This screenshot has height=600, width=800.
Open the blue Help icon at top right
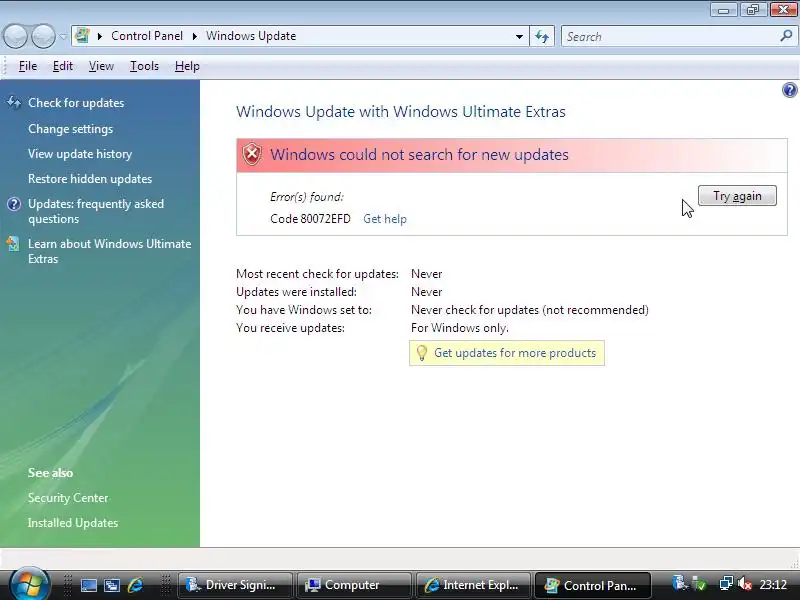click(789, 90)
